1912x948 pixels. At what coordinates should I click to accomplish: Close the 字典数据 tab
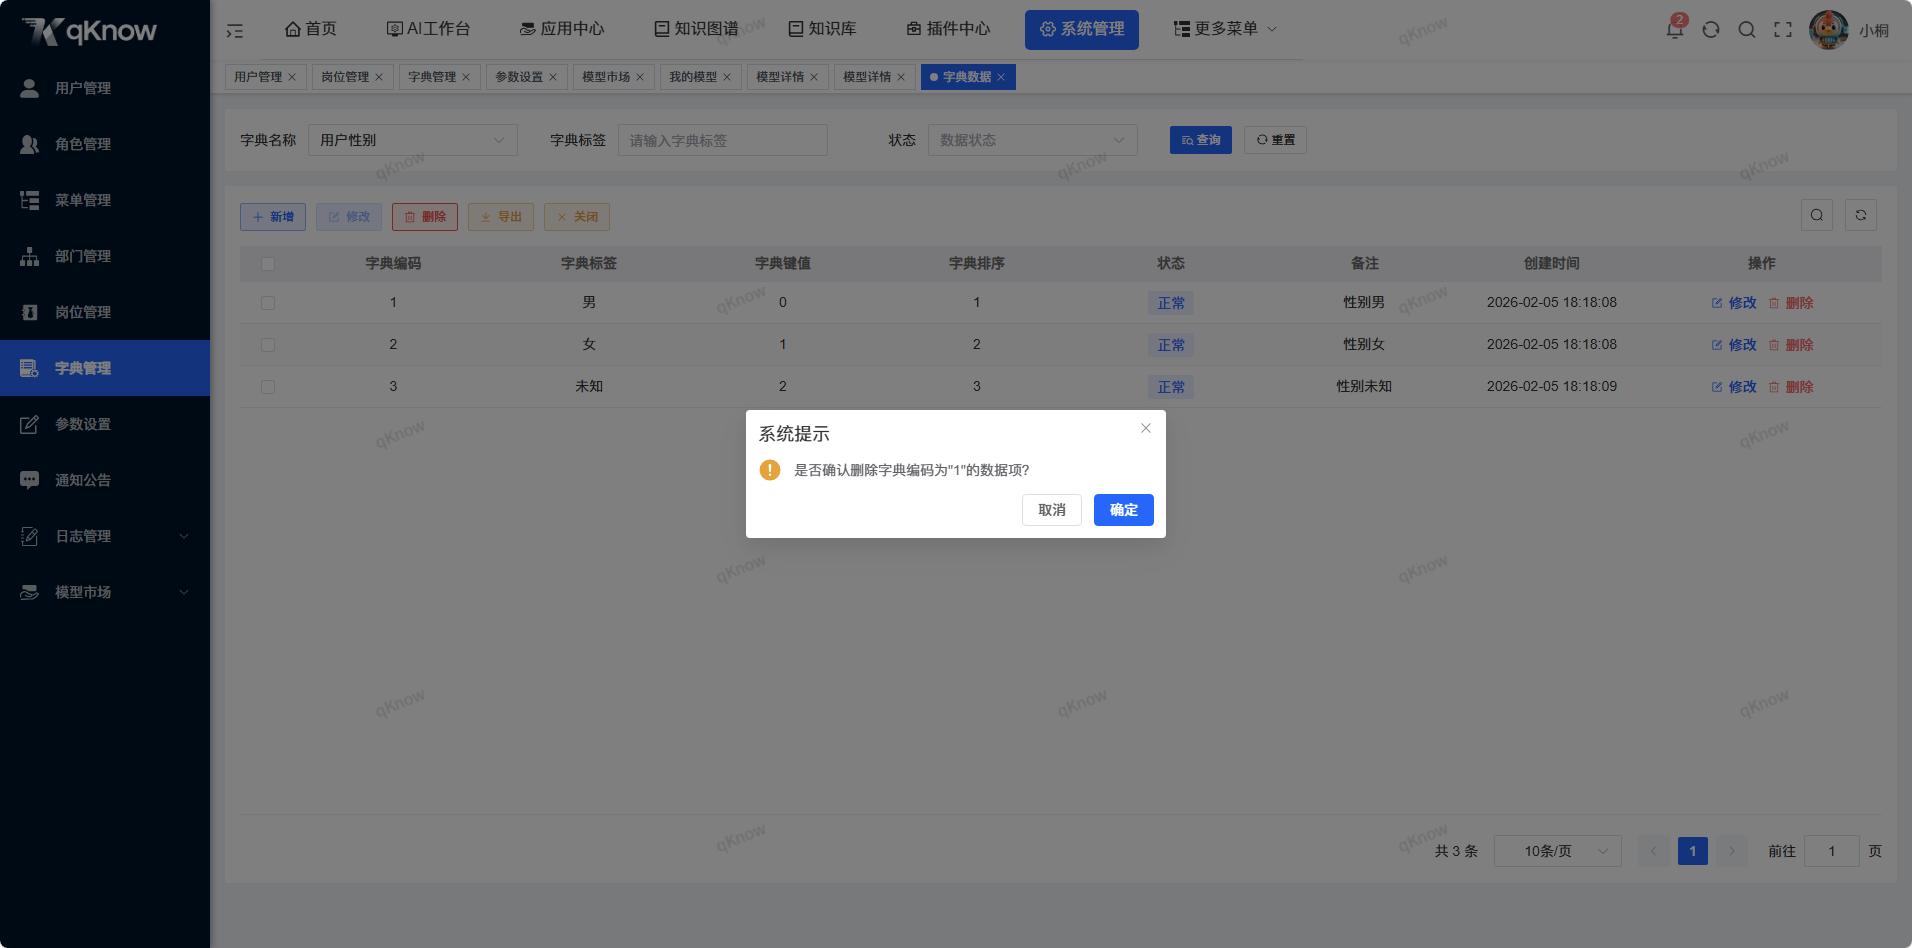coord(1001,77)
